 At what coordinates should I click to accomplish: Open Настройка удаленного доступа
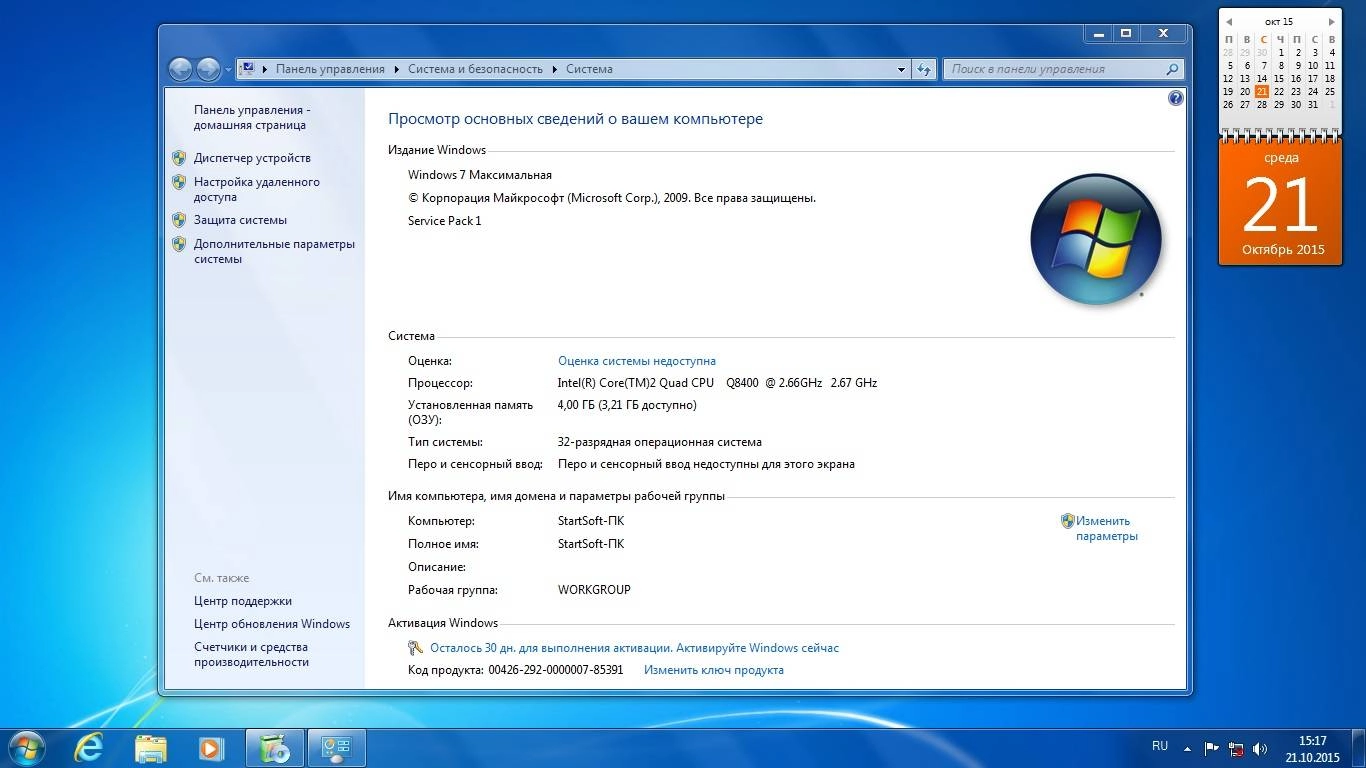tap(257, 189)
